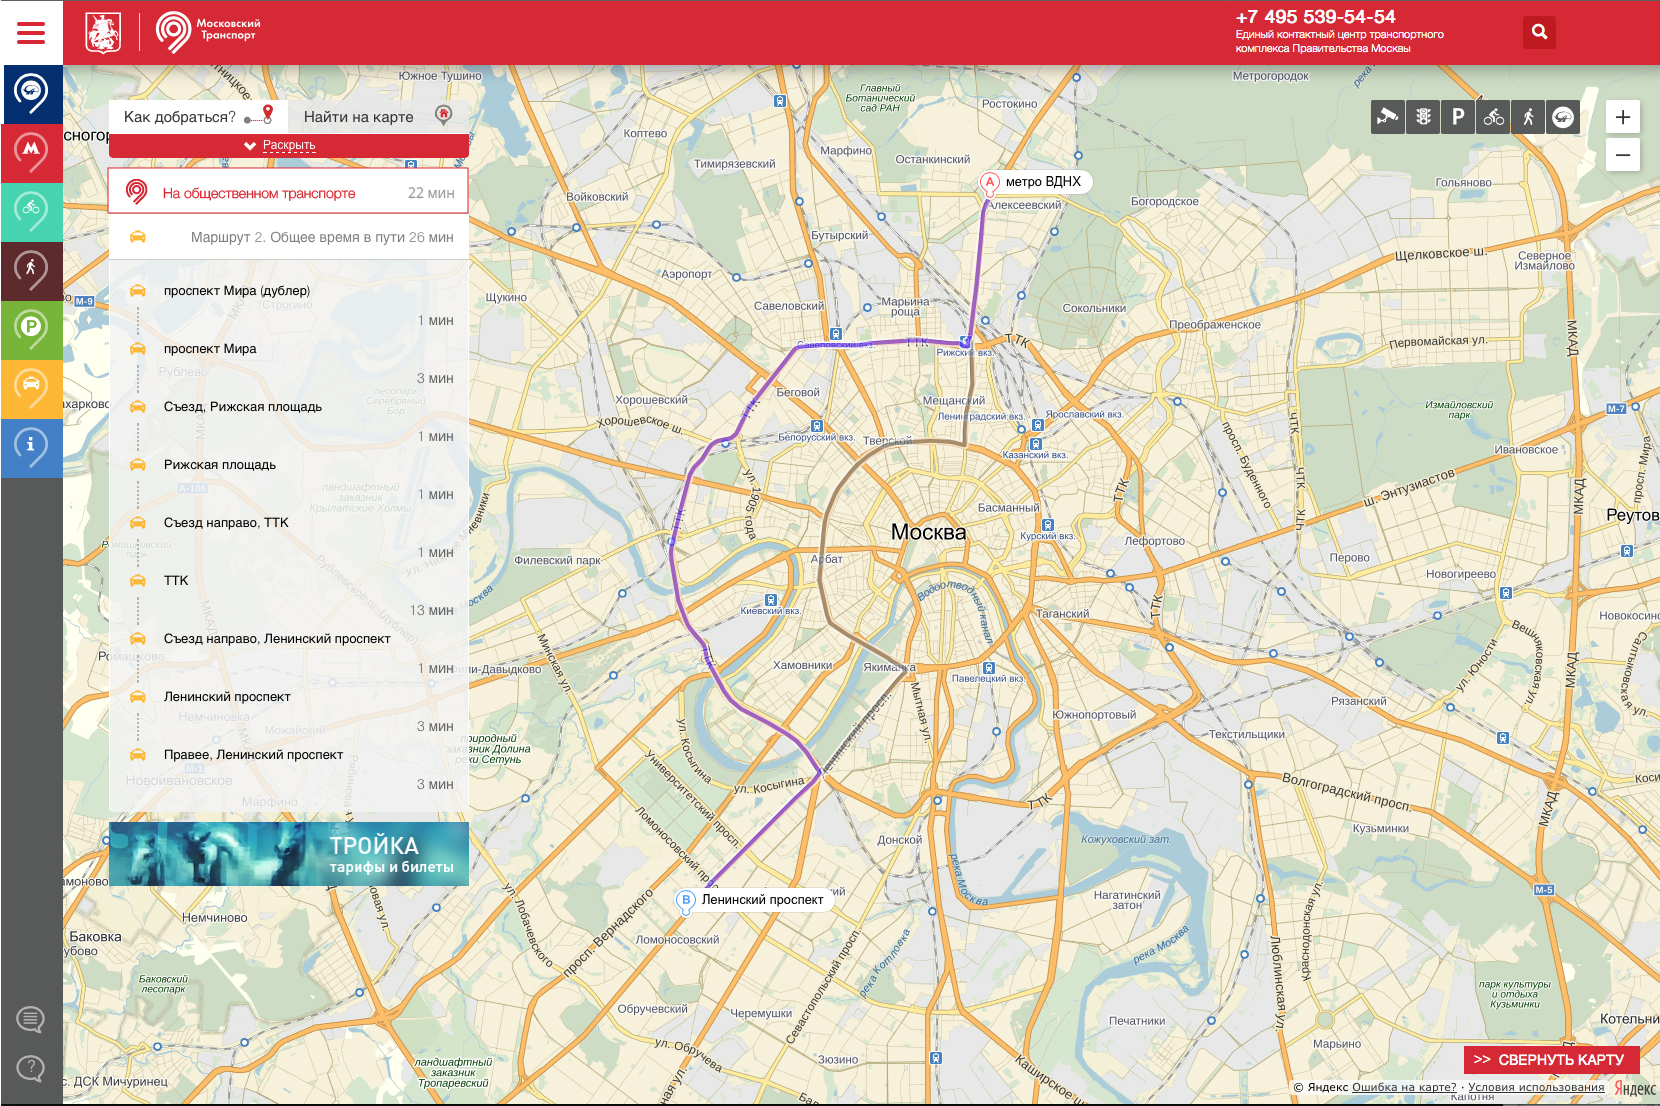Open the taxi sidebar section
This screenshot has height=1106, width=1660.
(32, 388)
